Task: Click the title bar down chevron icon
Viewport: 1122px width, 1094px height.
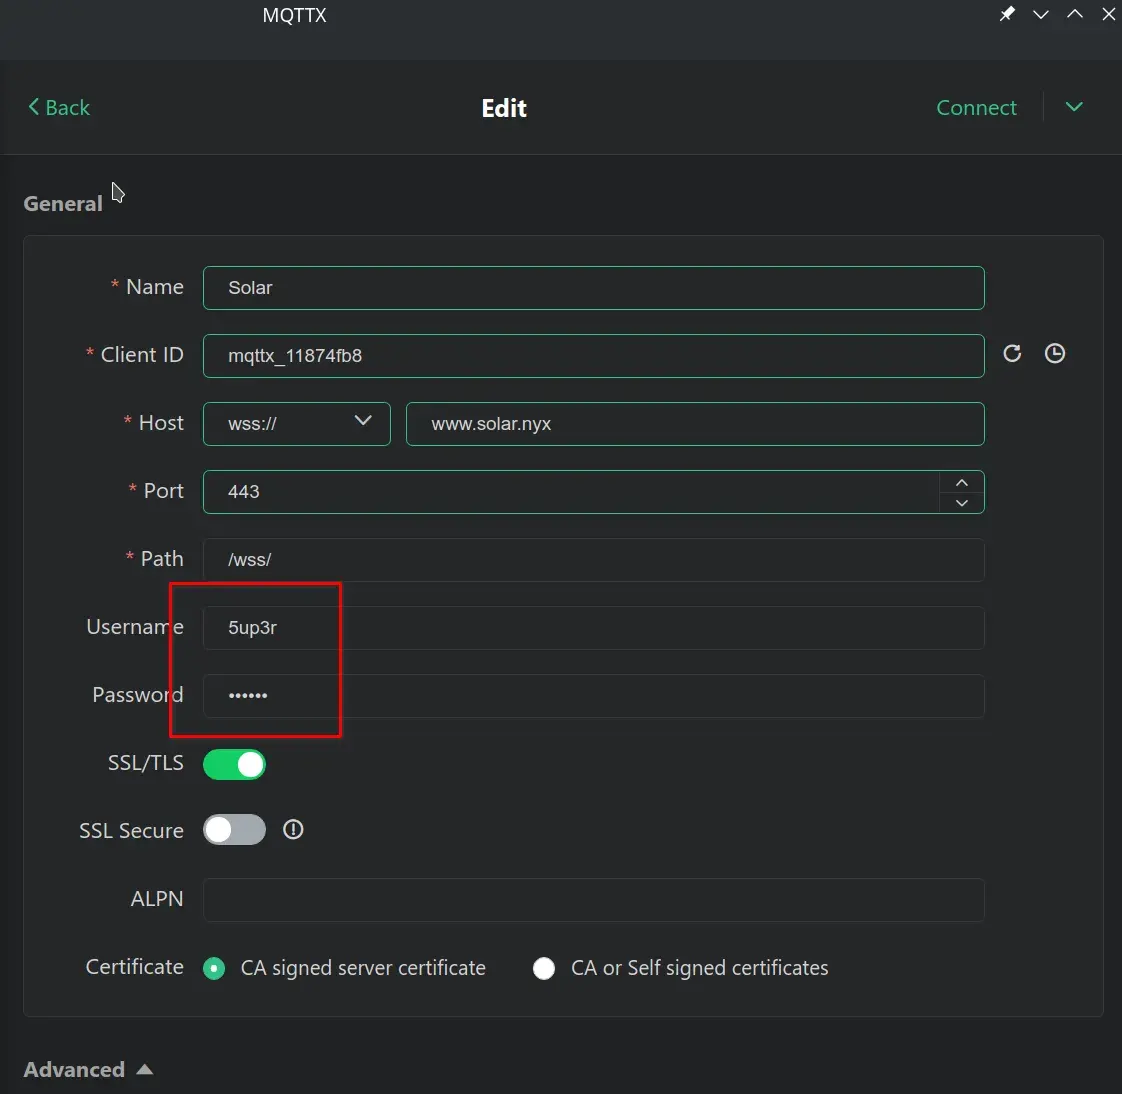Action: click(1040, 14)
